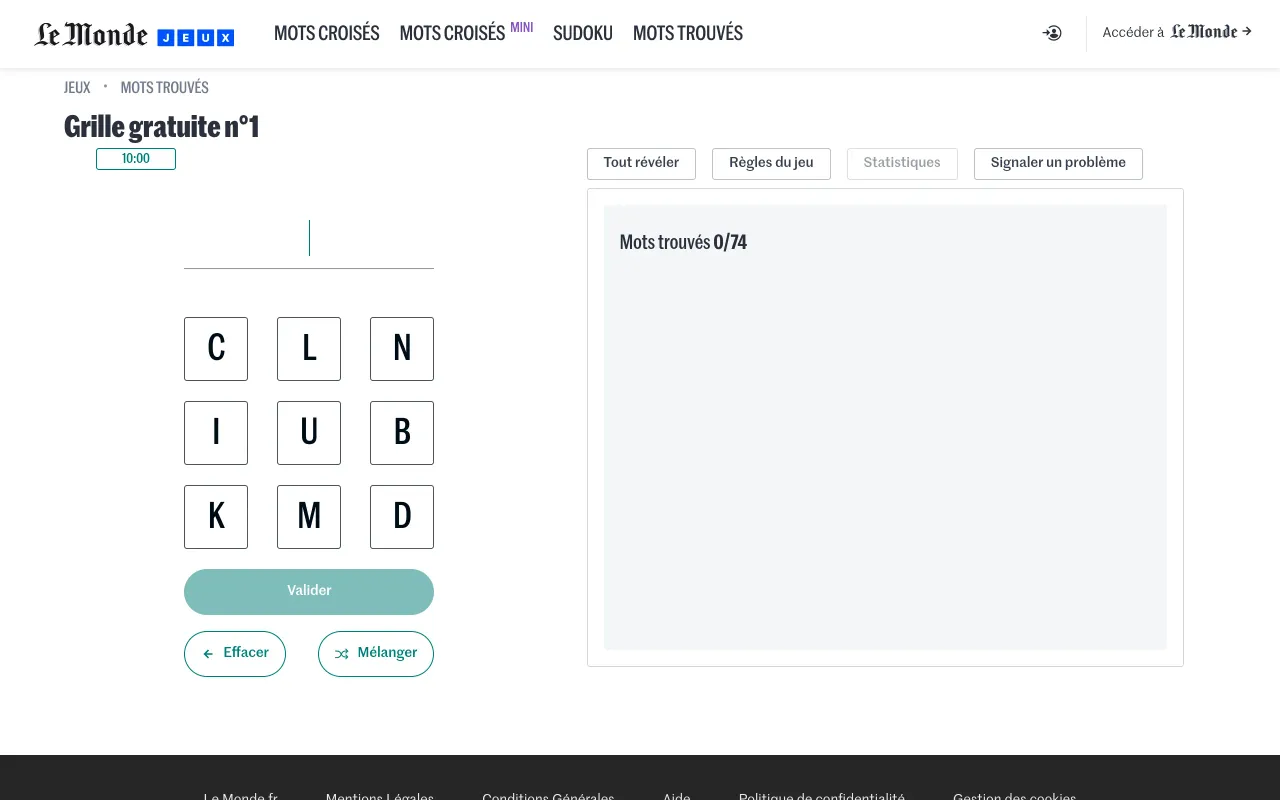
Task: Click the Le Monde Jeux logo
Action: click(135, 35)
